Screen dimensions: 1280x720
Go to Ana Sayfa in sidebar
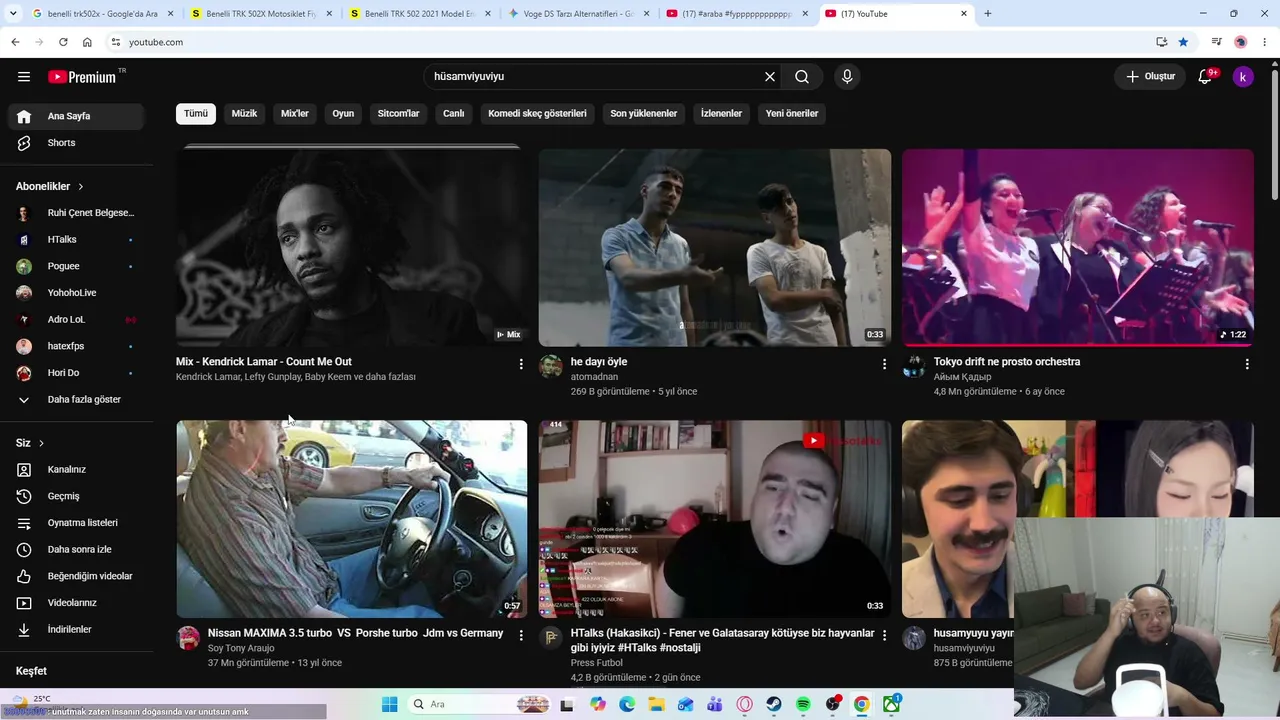pyautogui.click(x=76, y=116)
